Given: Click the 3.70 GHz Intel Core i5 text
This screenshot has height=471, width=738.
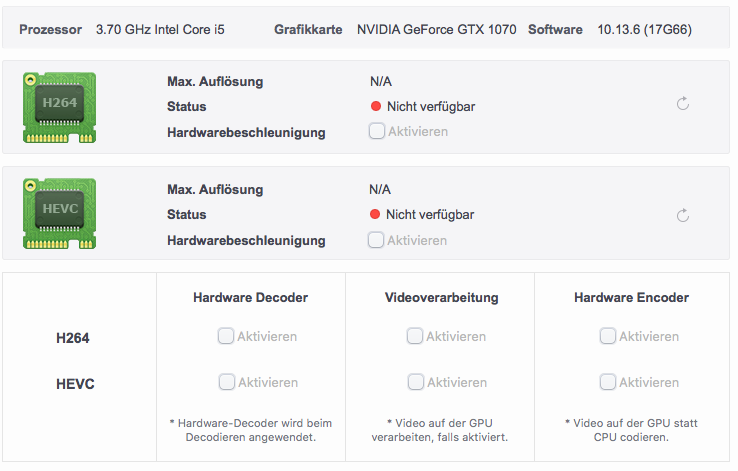Looking at the screenshot, I should (x=160, y=30).
